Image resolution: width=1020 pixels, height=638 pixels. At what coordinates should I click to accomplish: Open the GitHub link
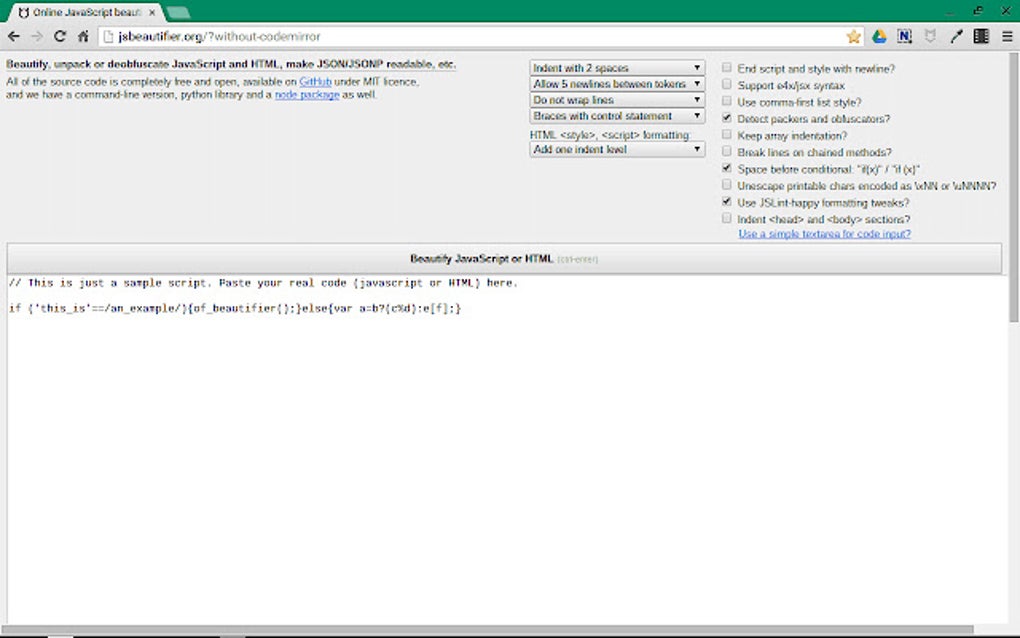pos(315,83)
